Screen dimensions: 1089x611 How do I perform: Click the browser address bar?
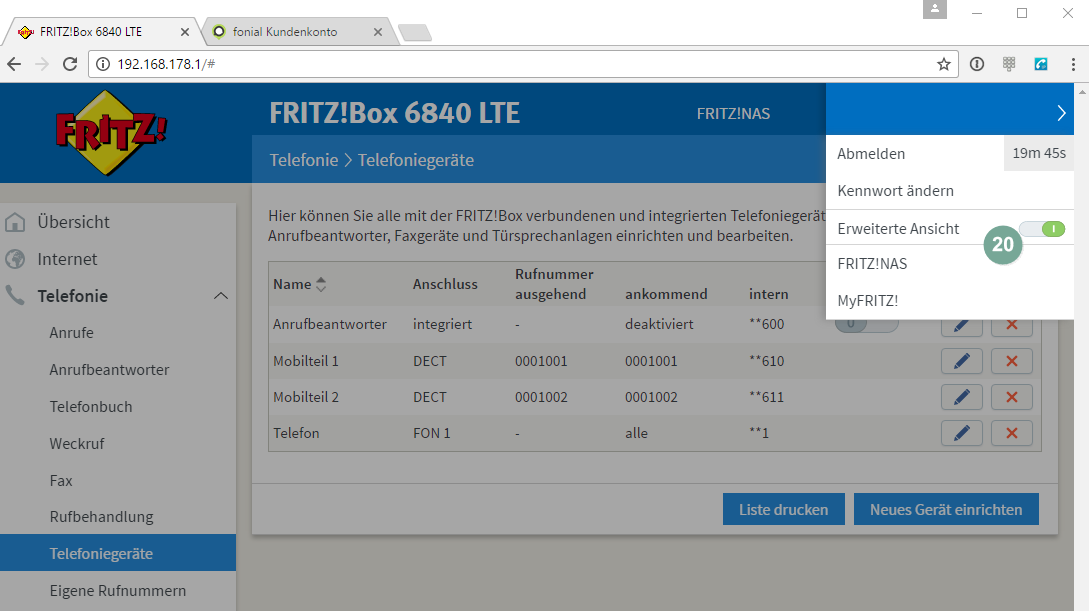pos(520,64)
